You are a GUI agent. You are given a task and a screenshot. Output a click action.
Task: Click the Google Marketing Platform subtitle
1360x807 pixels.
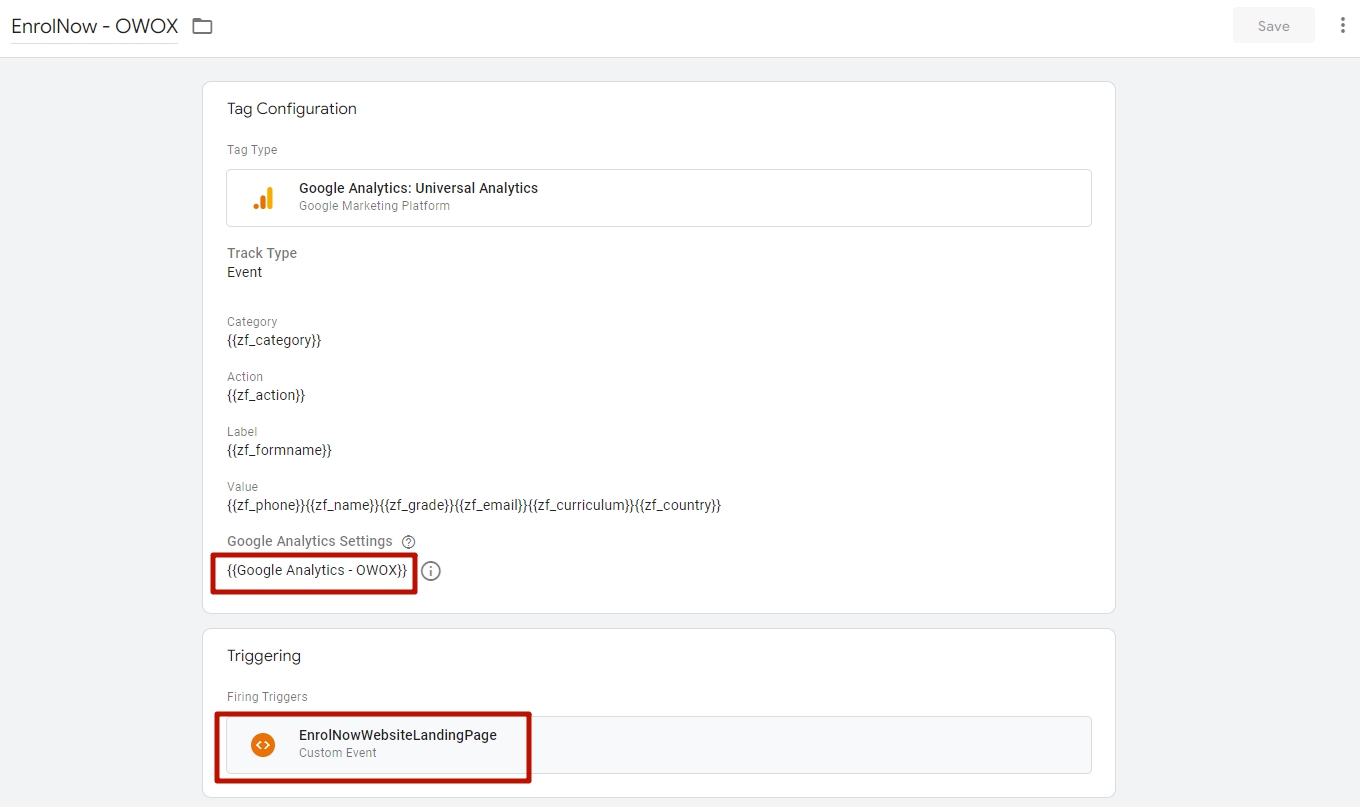tap(374, 206)
